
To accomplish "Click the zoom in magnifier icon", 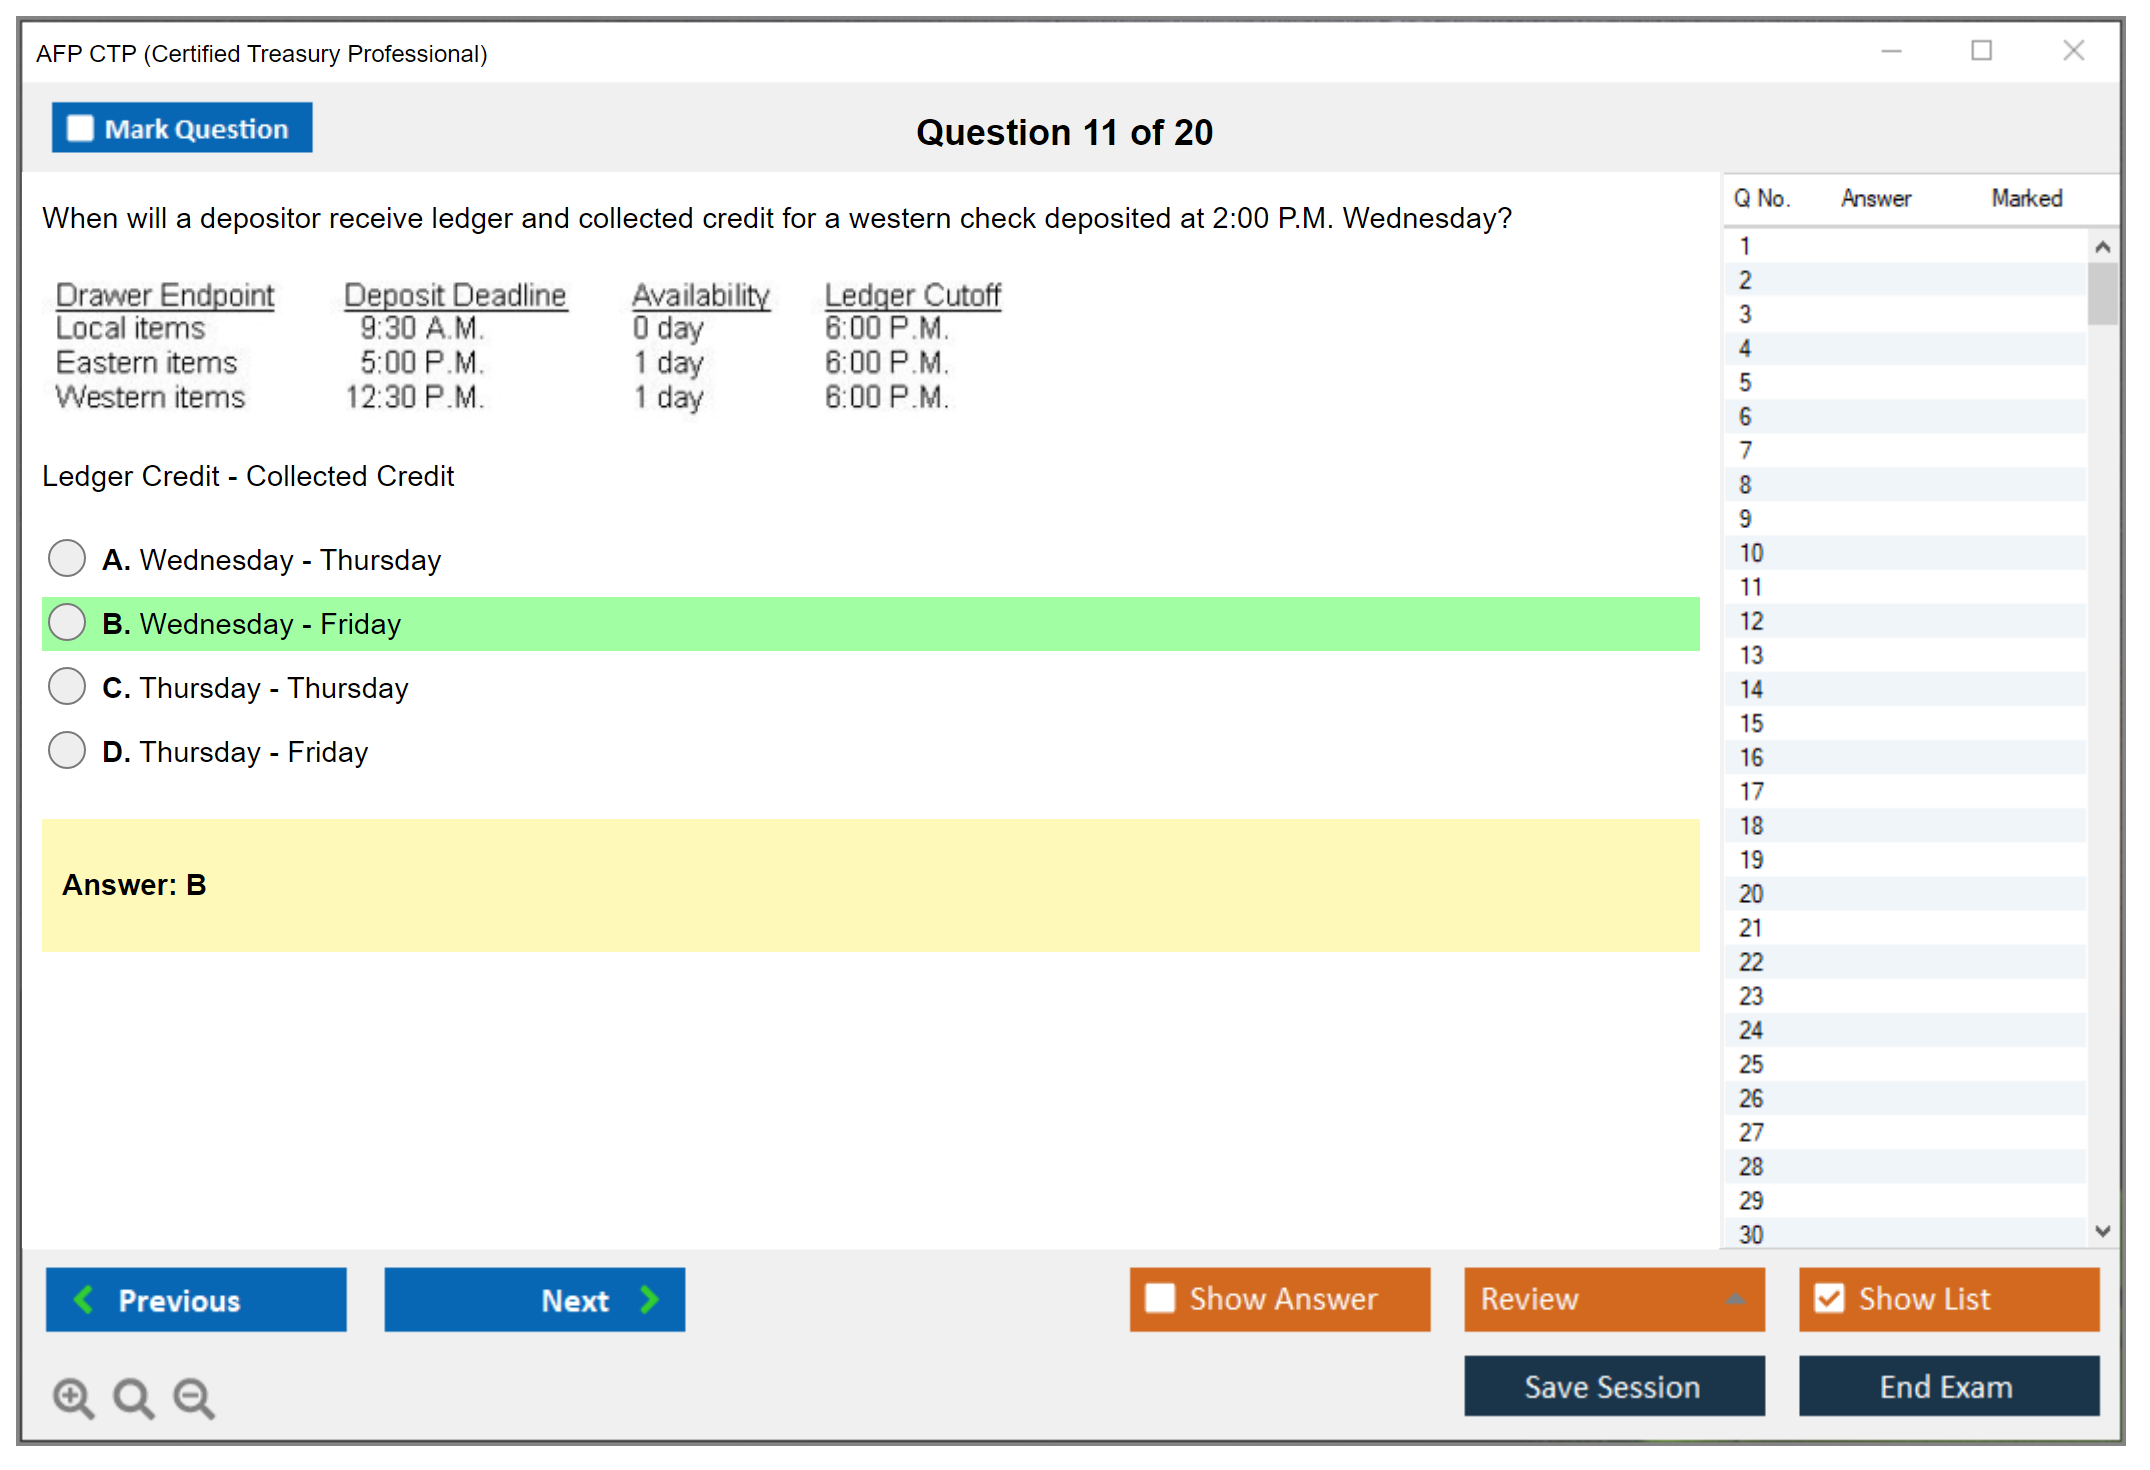I will pyautogui.click(x=73, y=1397).
